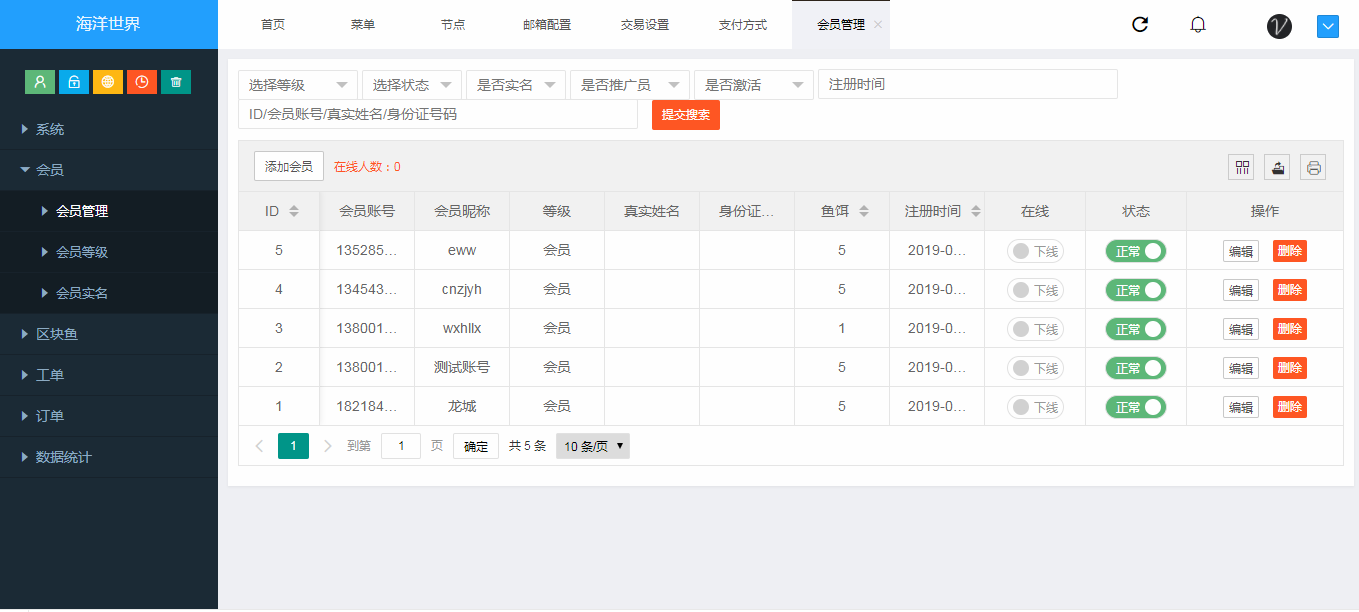Click the round user avatar icon
The width and height of the screenshot is (1359, 612).
[x=1279, y=27]
